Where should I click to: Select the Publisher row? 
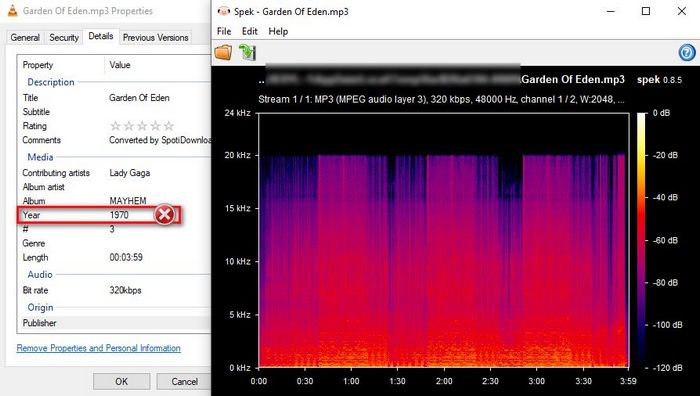click(x=114, y=323)
